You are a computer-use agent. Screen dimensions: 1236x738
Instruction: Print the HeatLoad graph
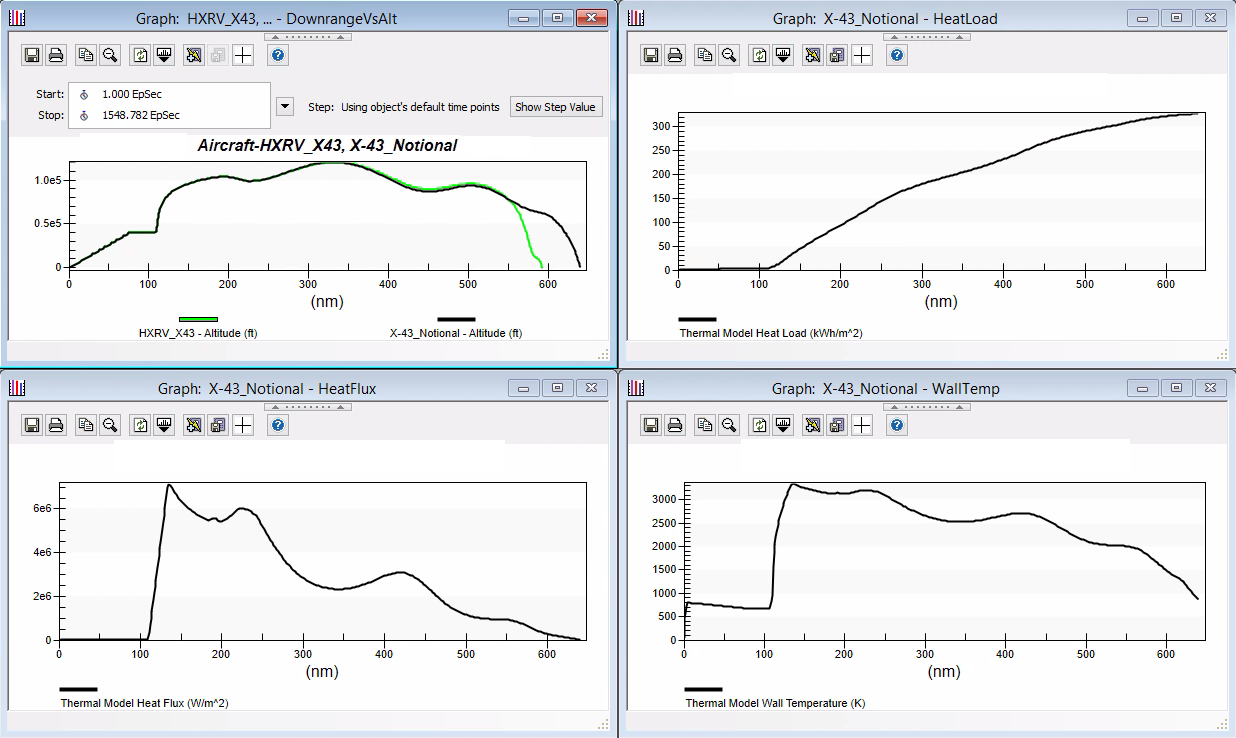tap(675, 56)
